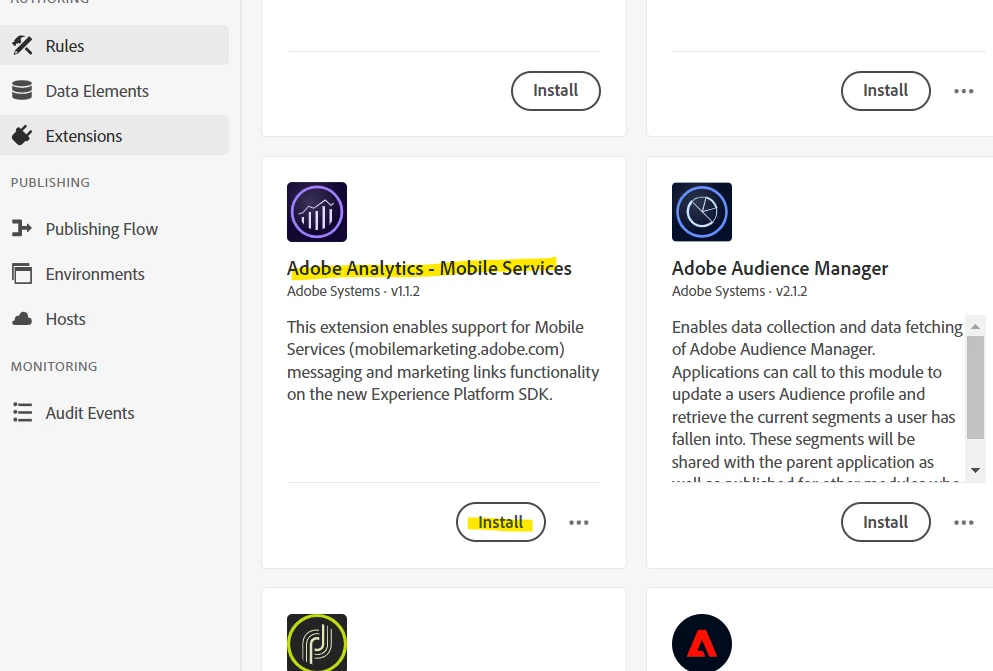Click the MONITORING section header

pos(54,367)
